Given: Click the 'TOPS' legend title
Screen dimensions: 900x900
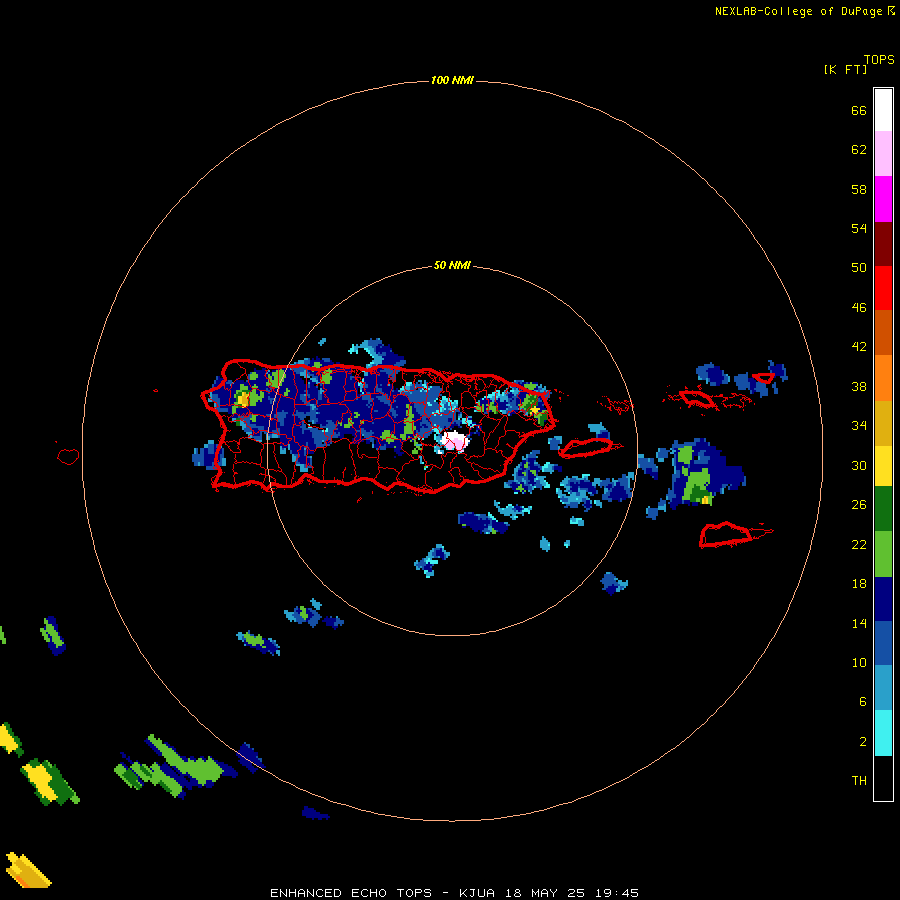Looking at the screenshot, I should click(x=879, y=60).
